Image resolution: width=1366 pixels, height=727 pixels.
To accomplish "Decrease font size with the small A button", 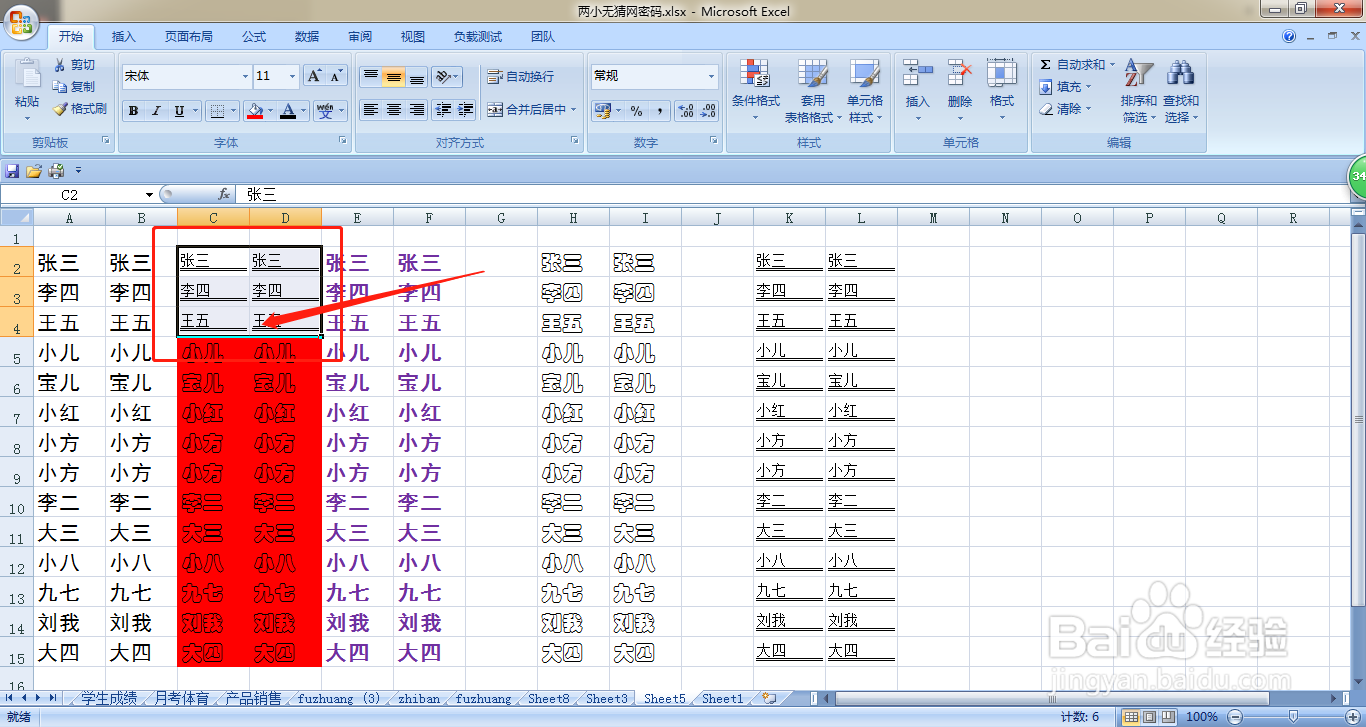I will [336, 76].
